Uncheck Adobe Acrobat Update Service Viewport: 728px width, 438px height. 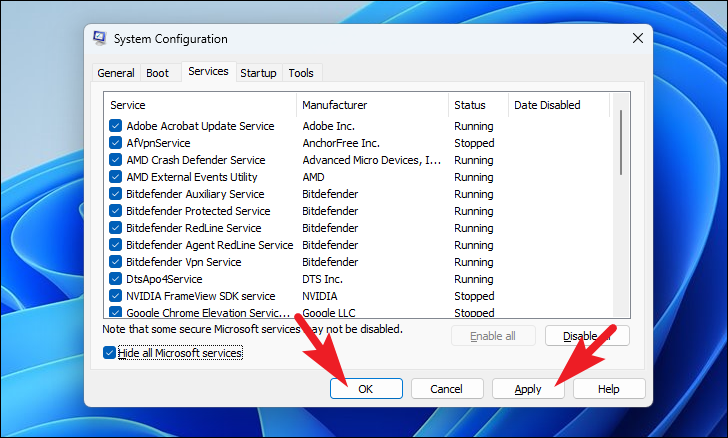click(115, 126)
